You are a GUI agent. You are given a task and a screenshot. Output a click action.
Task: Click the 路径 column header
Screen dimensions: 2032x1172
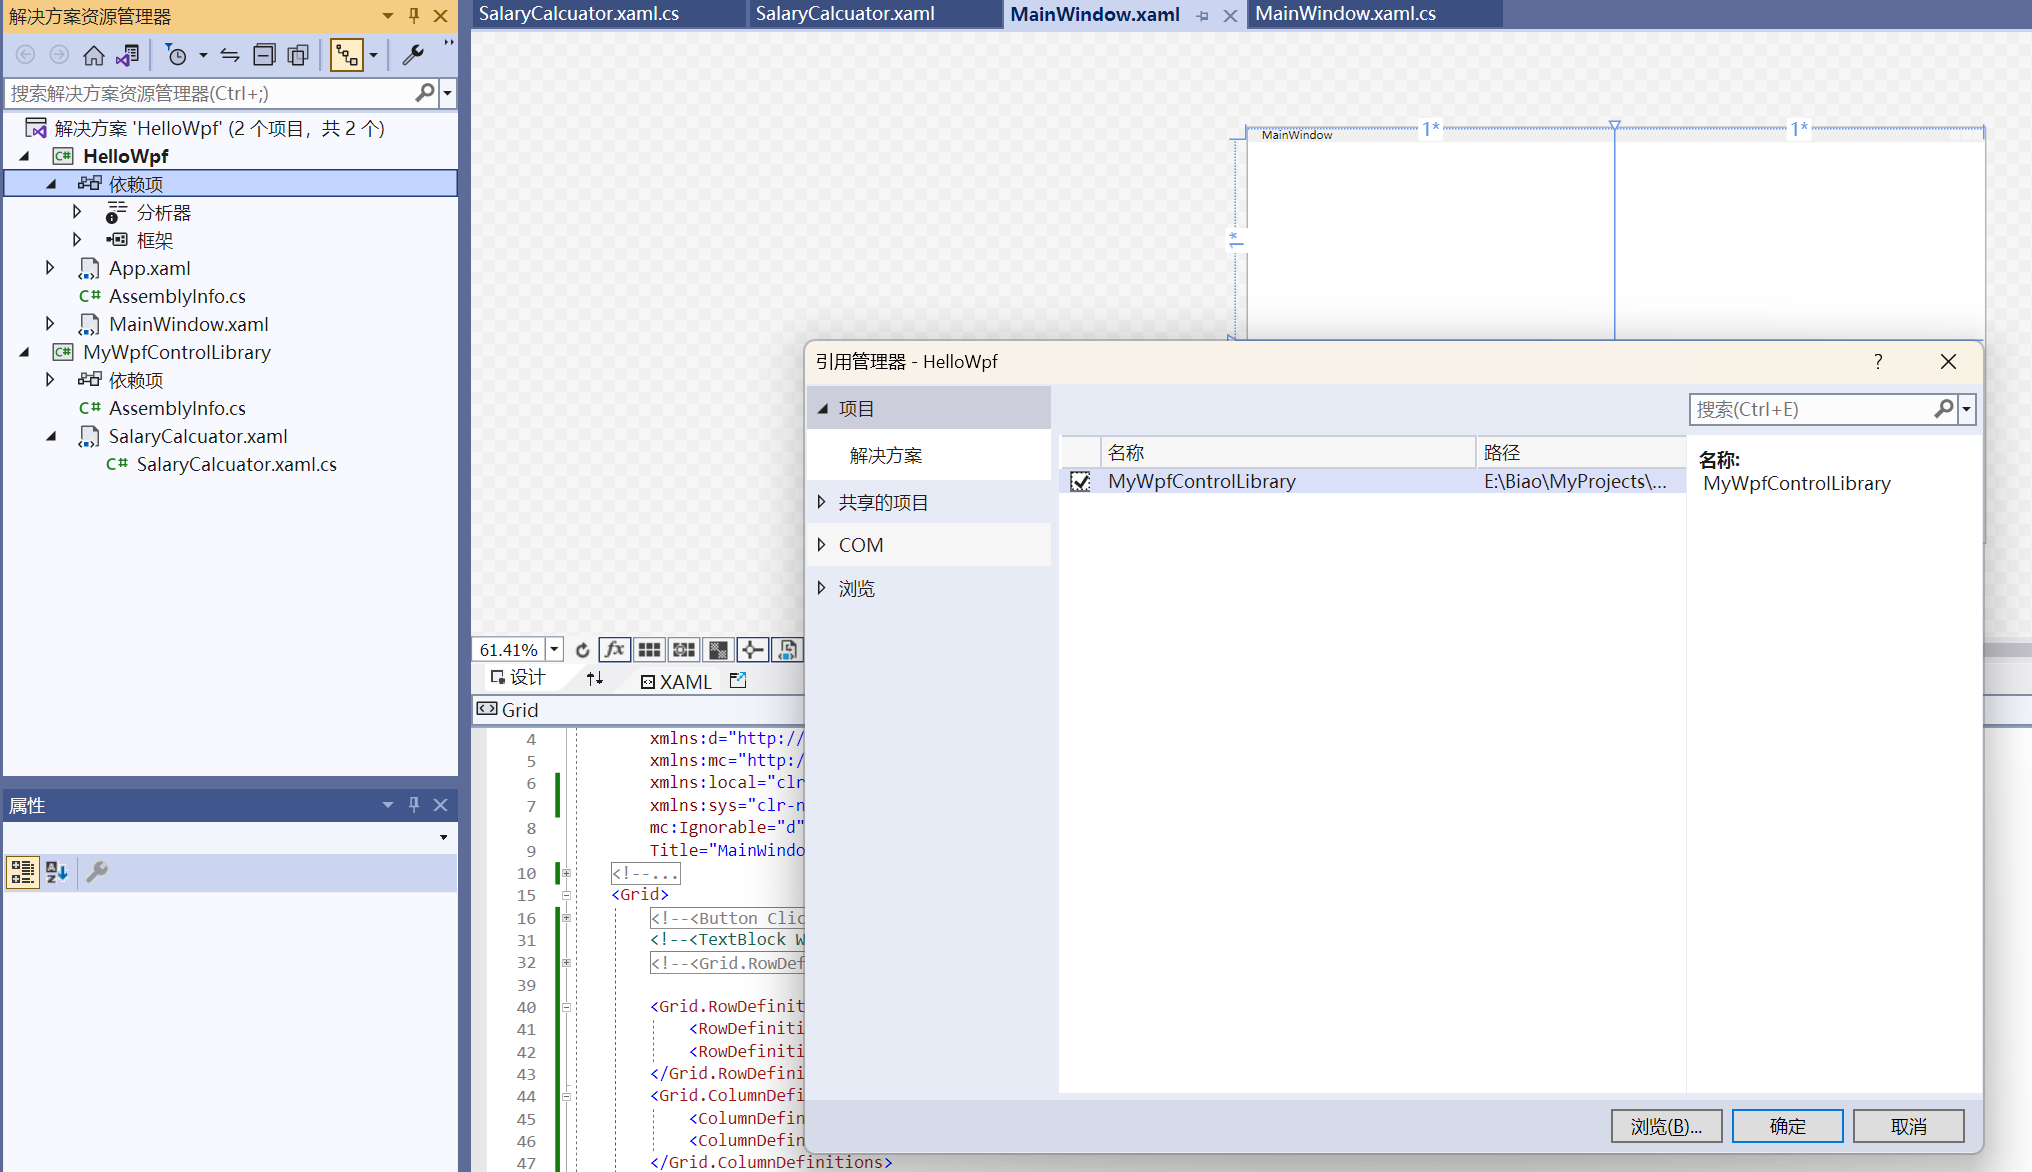1581,453
